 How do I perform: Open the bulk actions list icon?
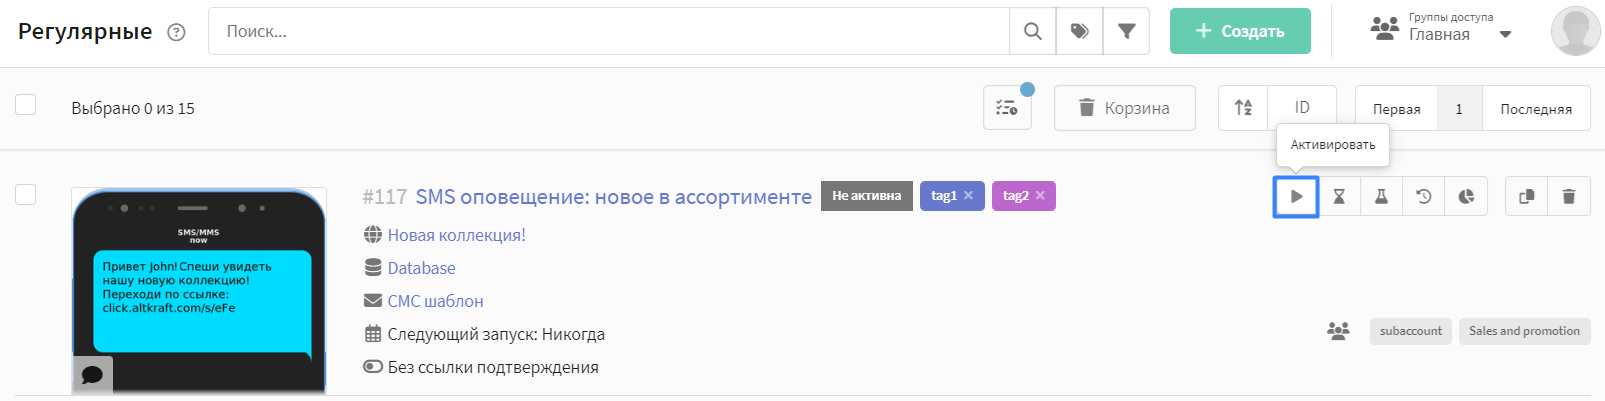pos(1007,108)
